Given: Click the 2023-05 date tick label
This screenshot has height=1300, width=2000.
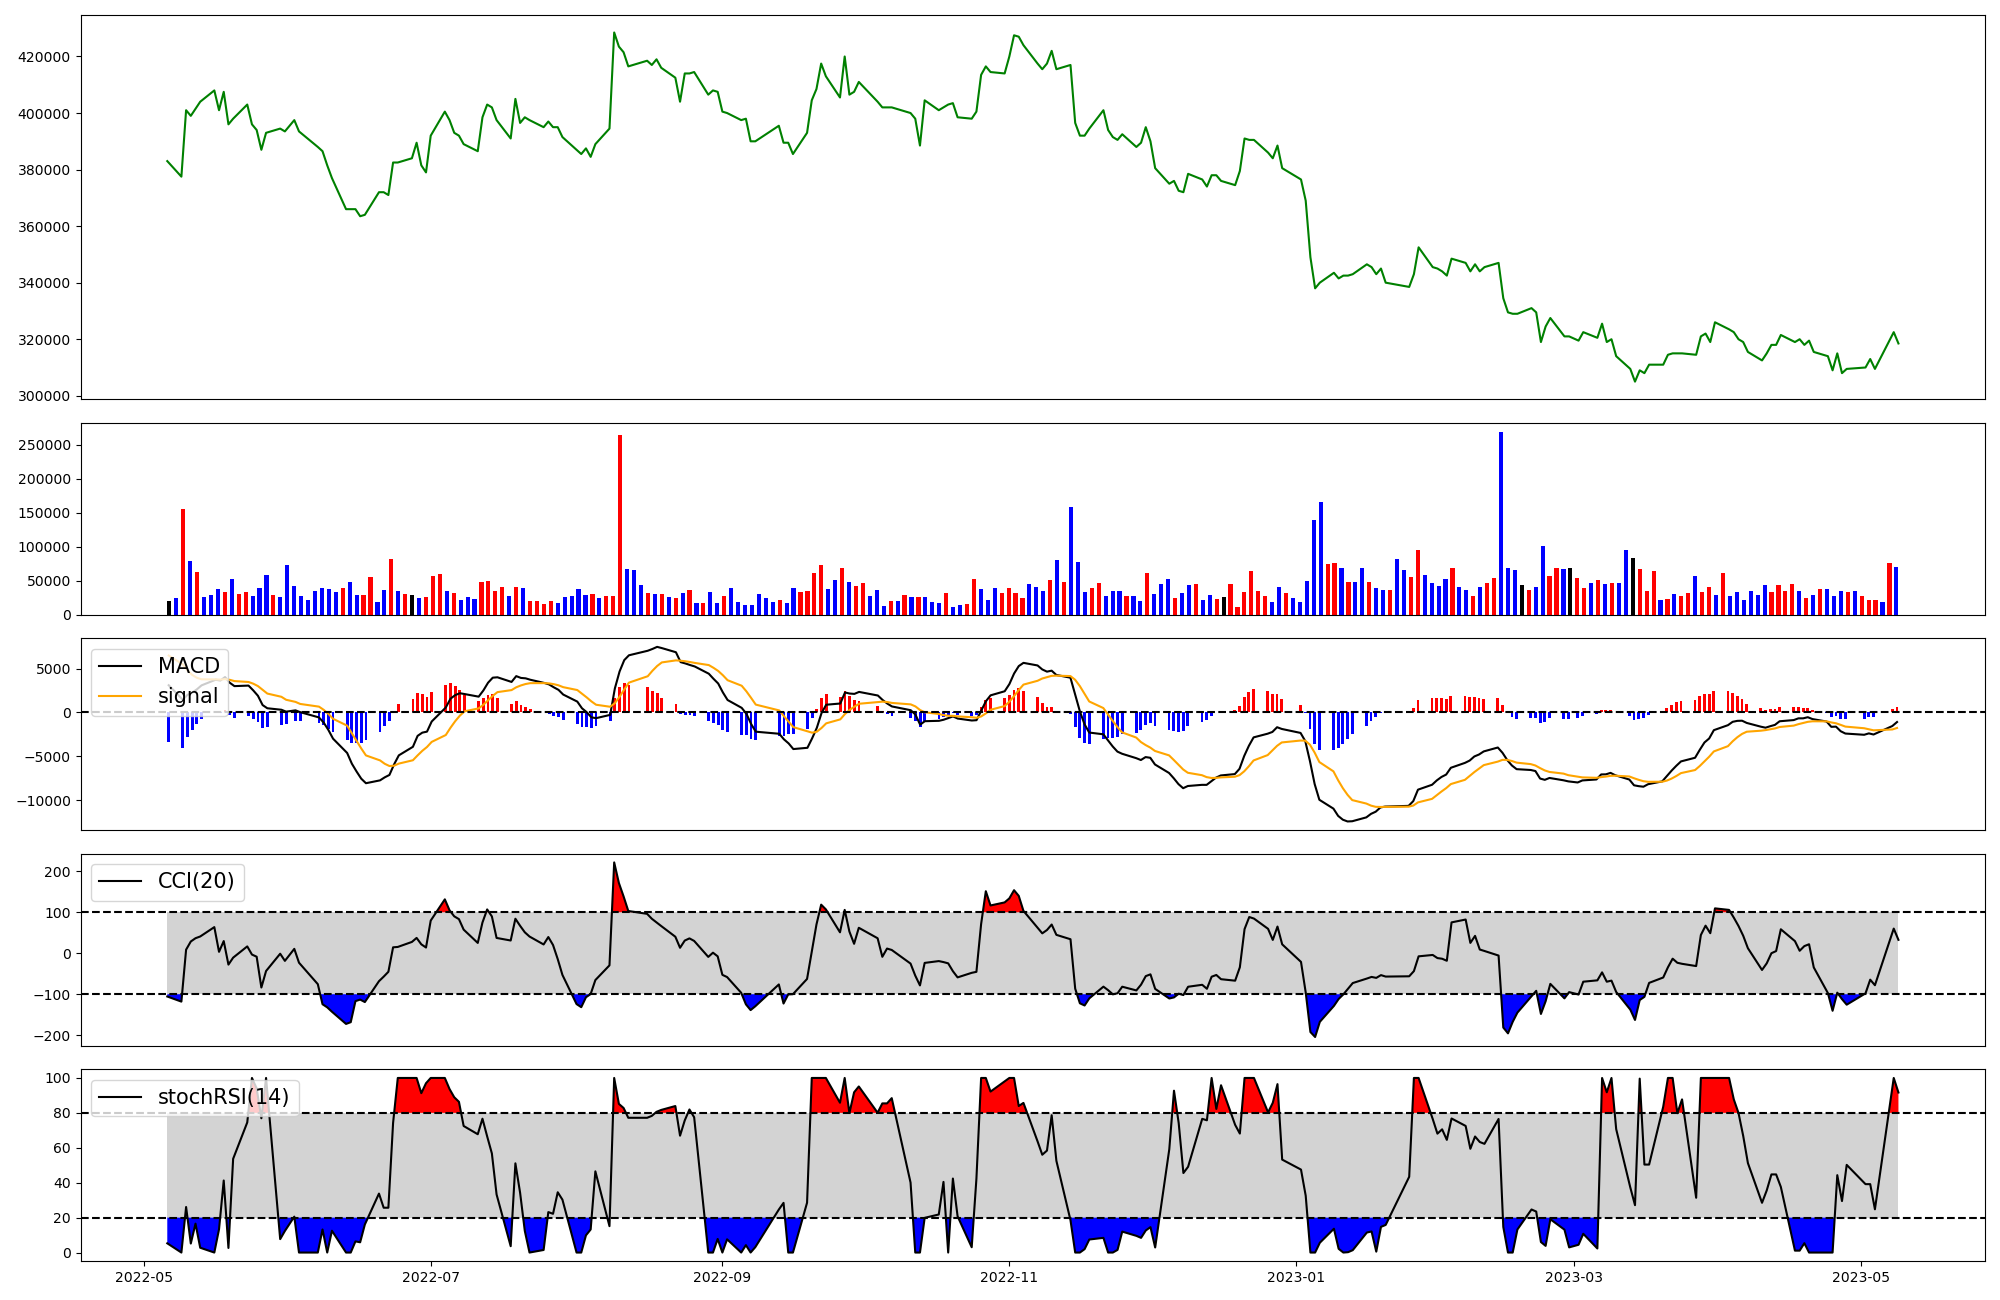Looking at the screenshot, I should click(1861, 1277).
